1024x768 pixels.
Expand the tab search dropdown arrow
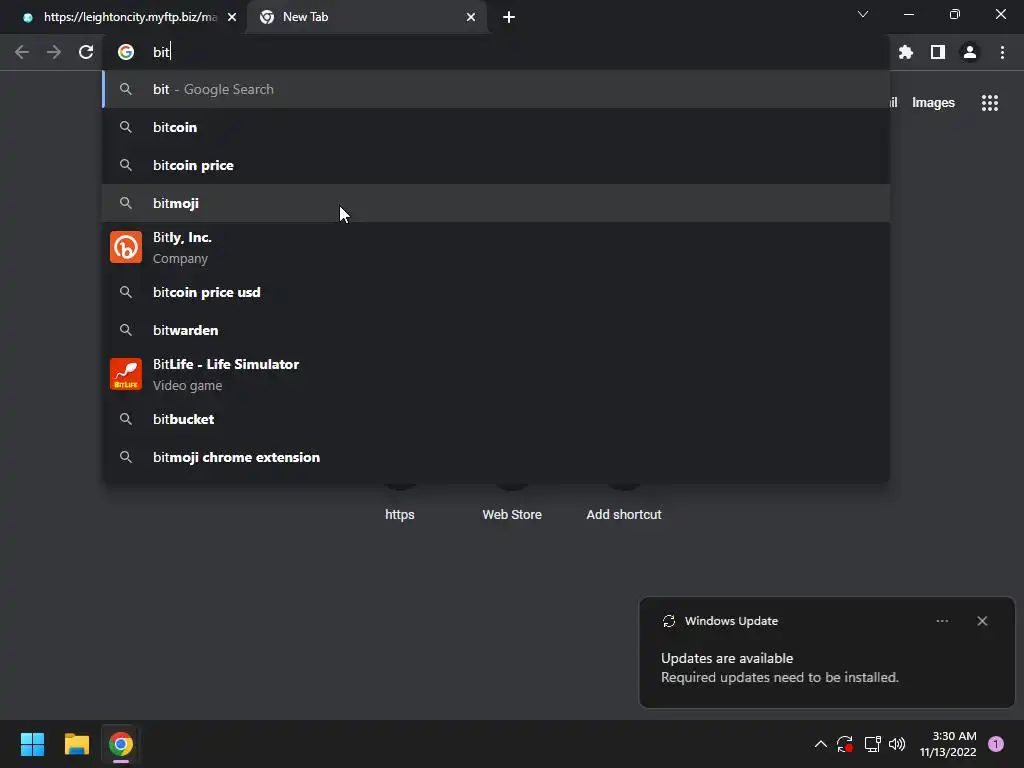coord(863,14)
